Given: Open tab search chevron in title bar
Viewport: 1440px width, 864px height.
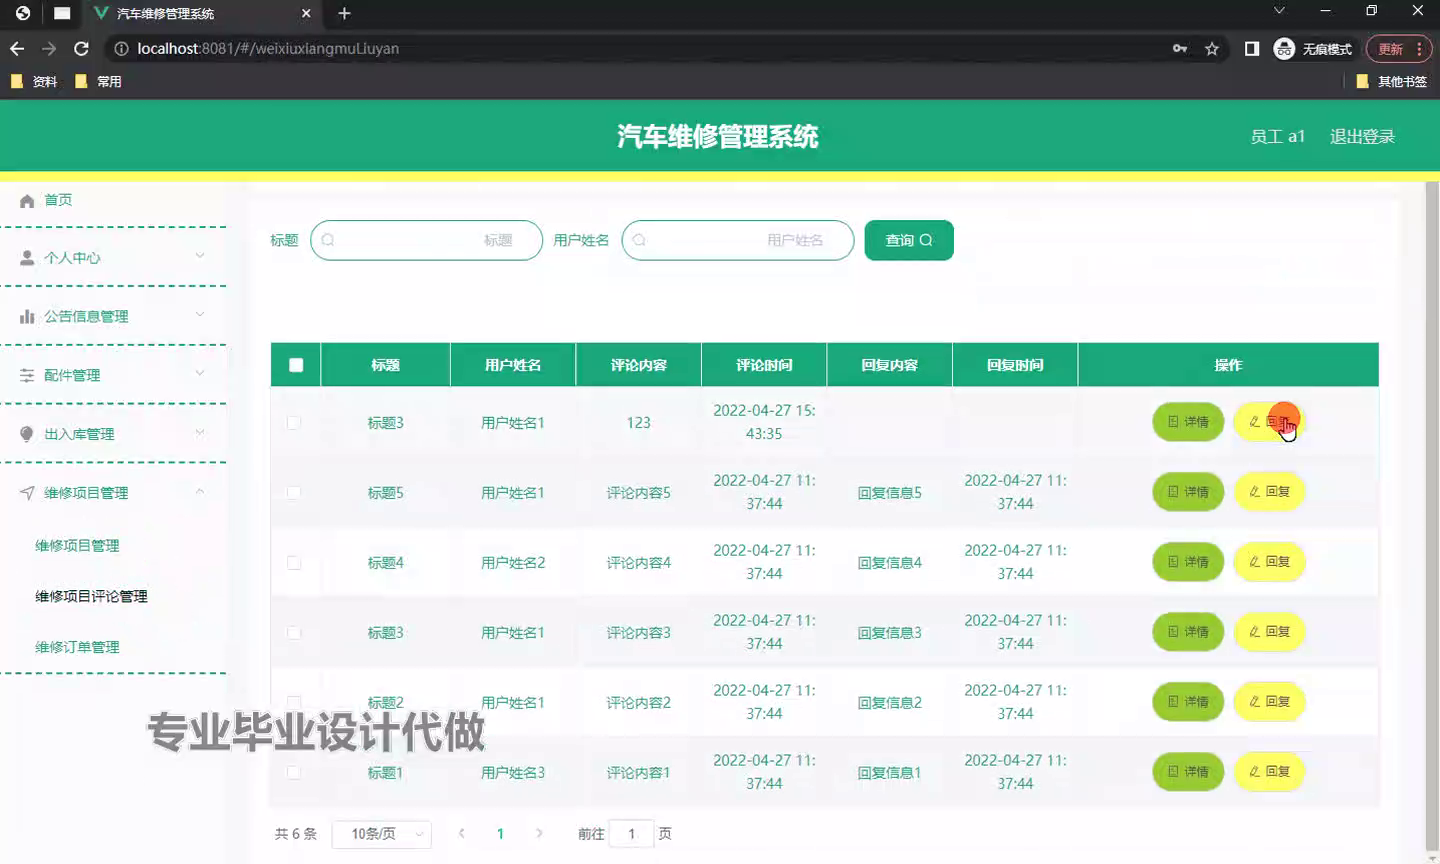Looking at the screenshot, I should coord(1279,11).
